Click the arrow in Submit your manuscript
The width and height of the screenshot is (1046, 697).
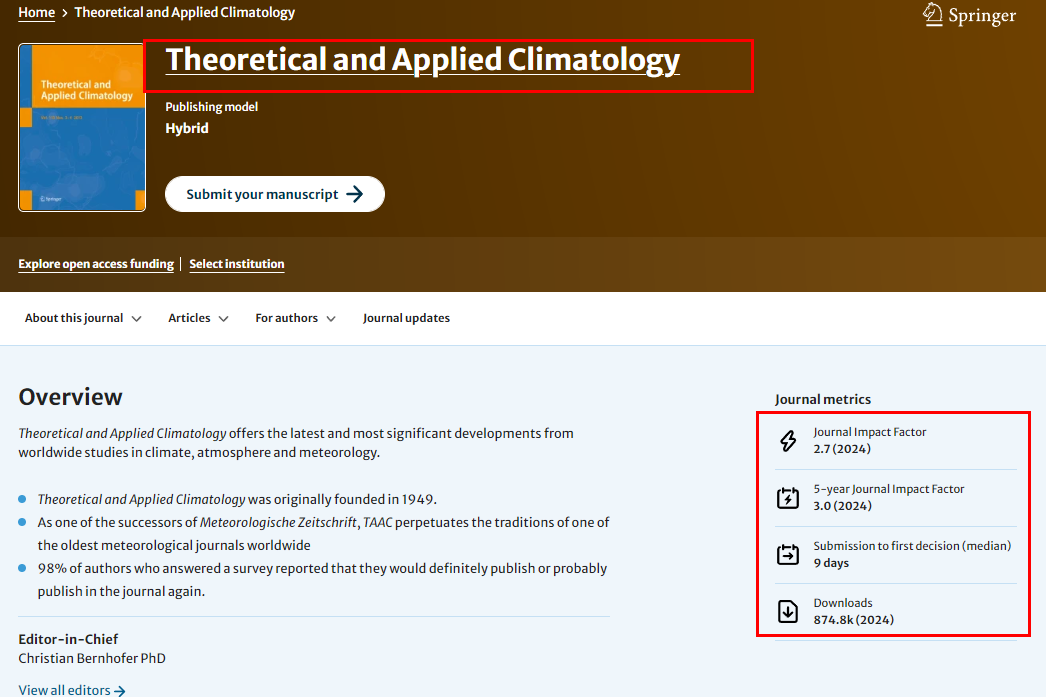pos(355,194)
